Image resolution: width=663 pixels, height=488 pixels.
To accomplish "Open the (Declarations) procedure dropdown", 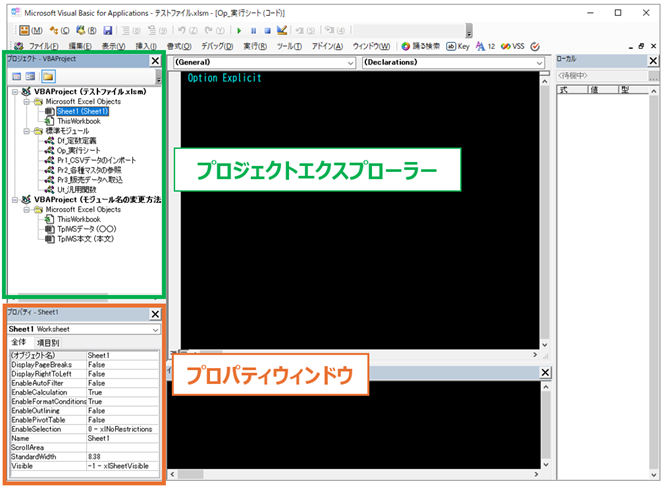I will click(540, 63).
